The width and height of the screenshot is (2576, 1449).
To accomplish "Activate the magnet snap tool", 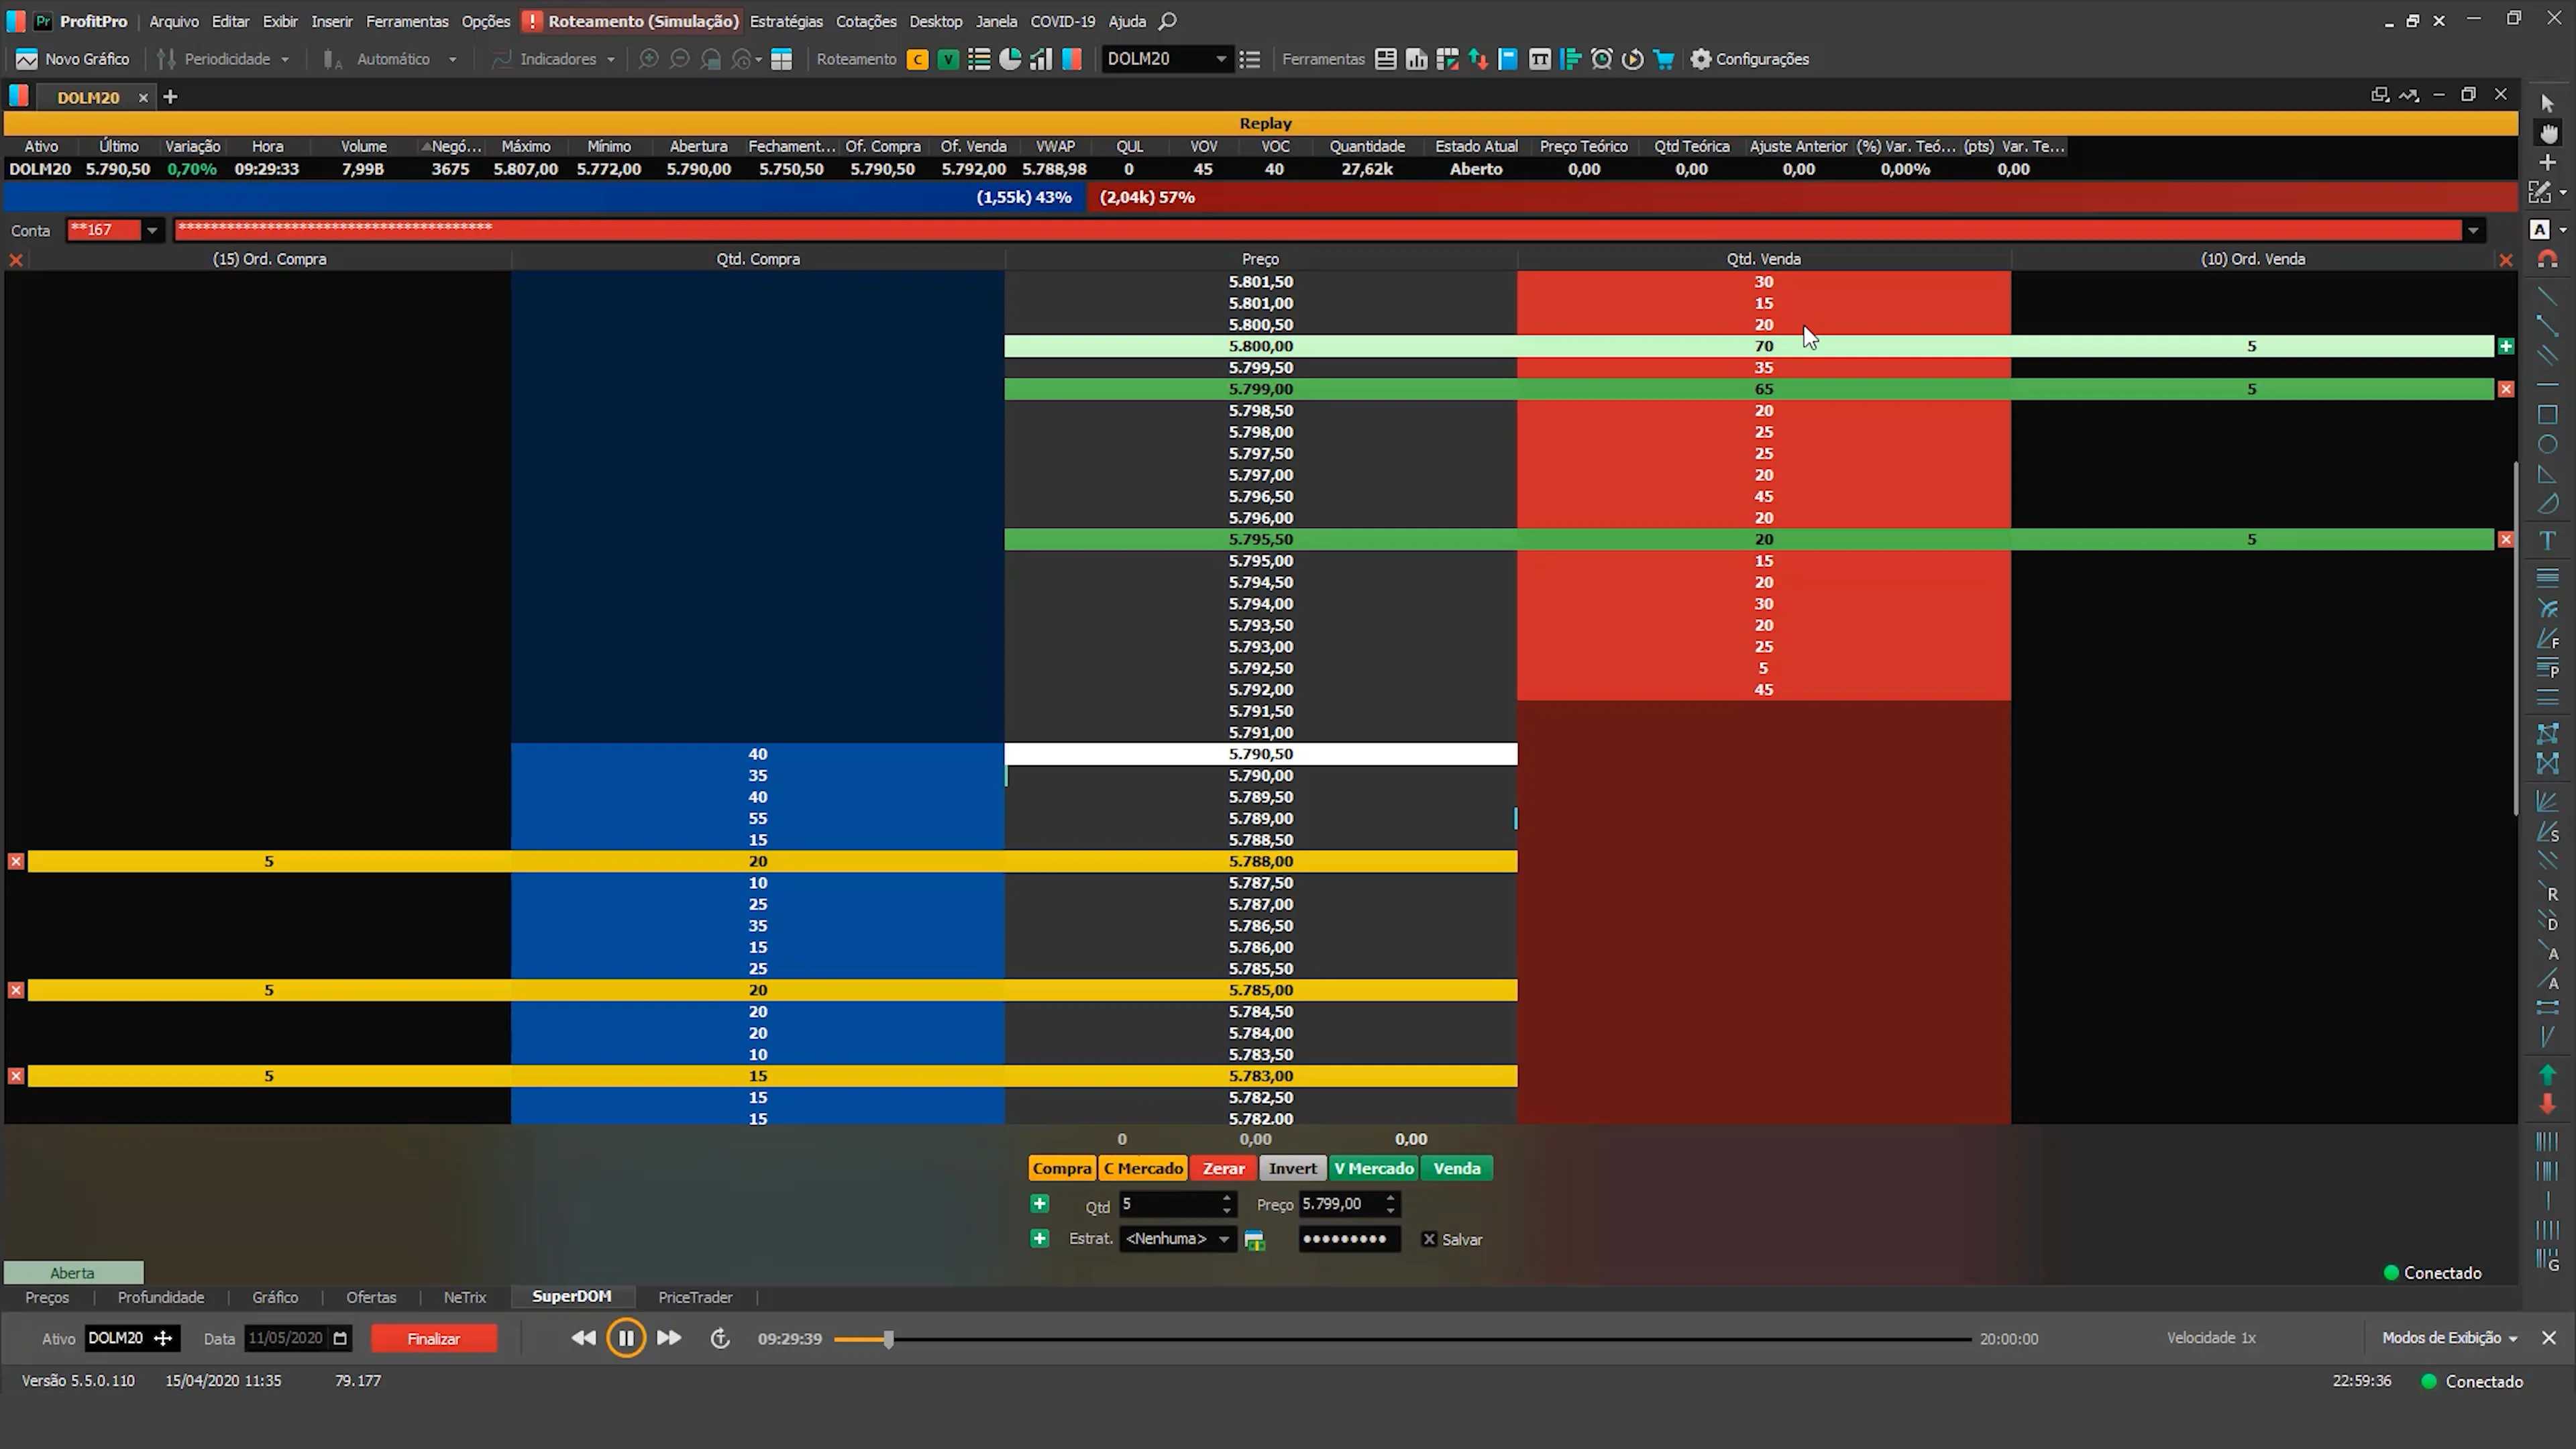I will pos(2547,258).
